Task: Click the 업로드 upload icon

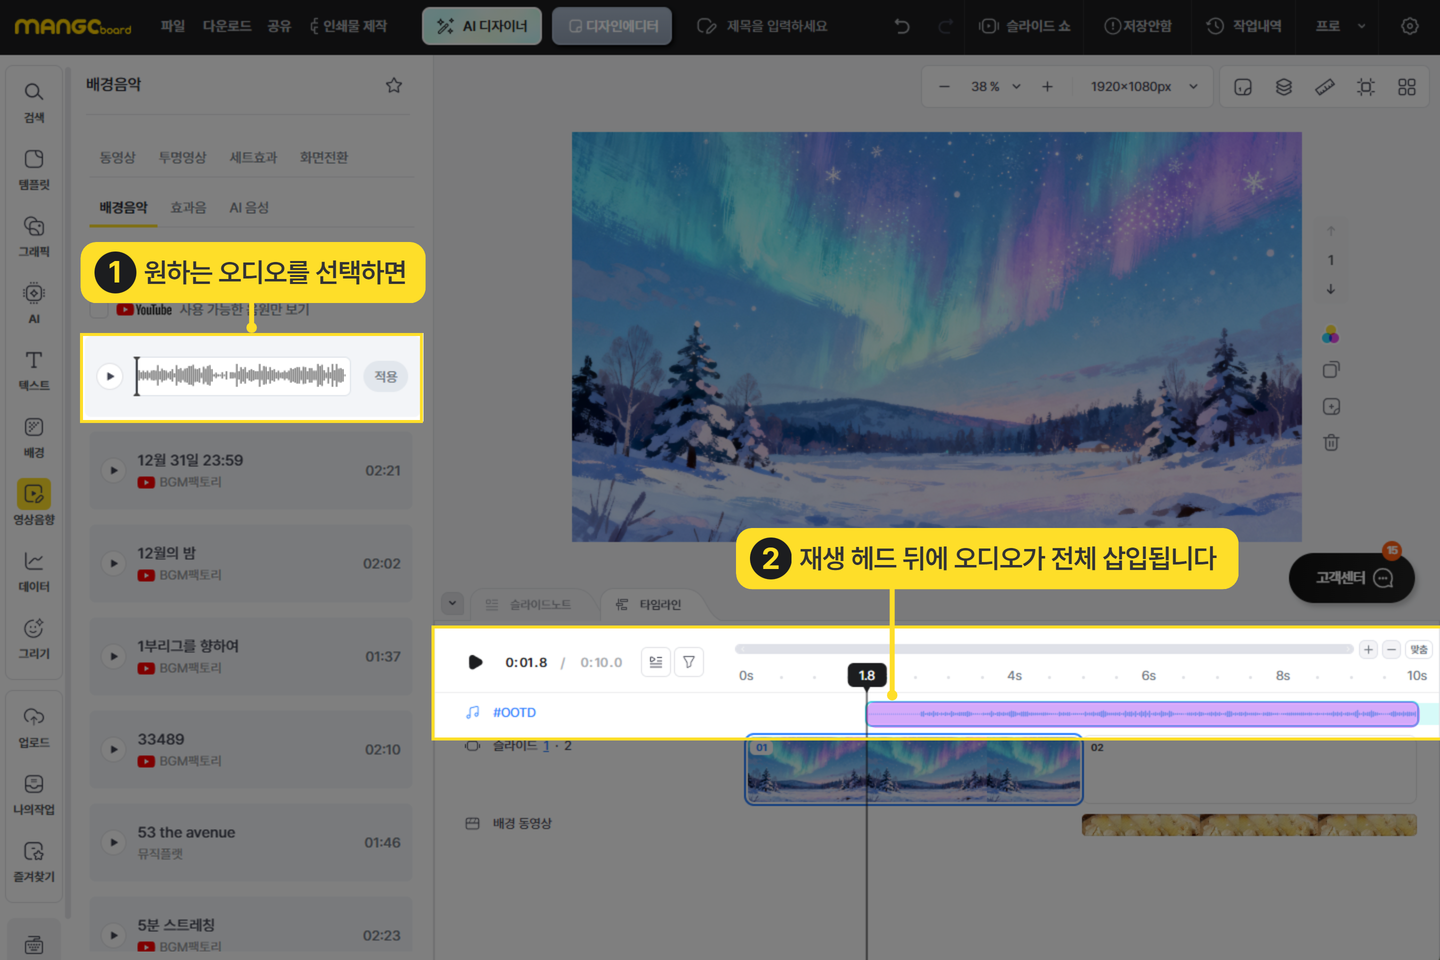Action: click(x=34, y=726)
